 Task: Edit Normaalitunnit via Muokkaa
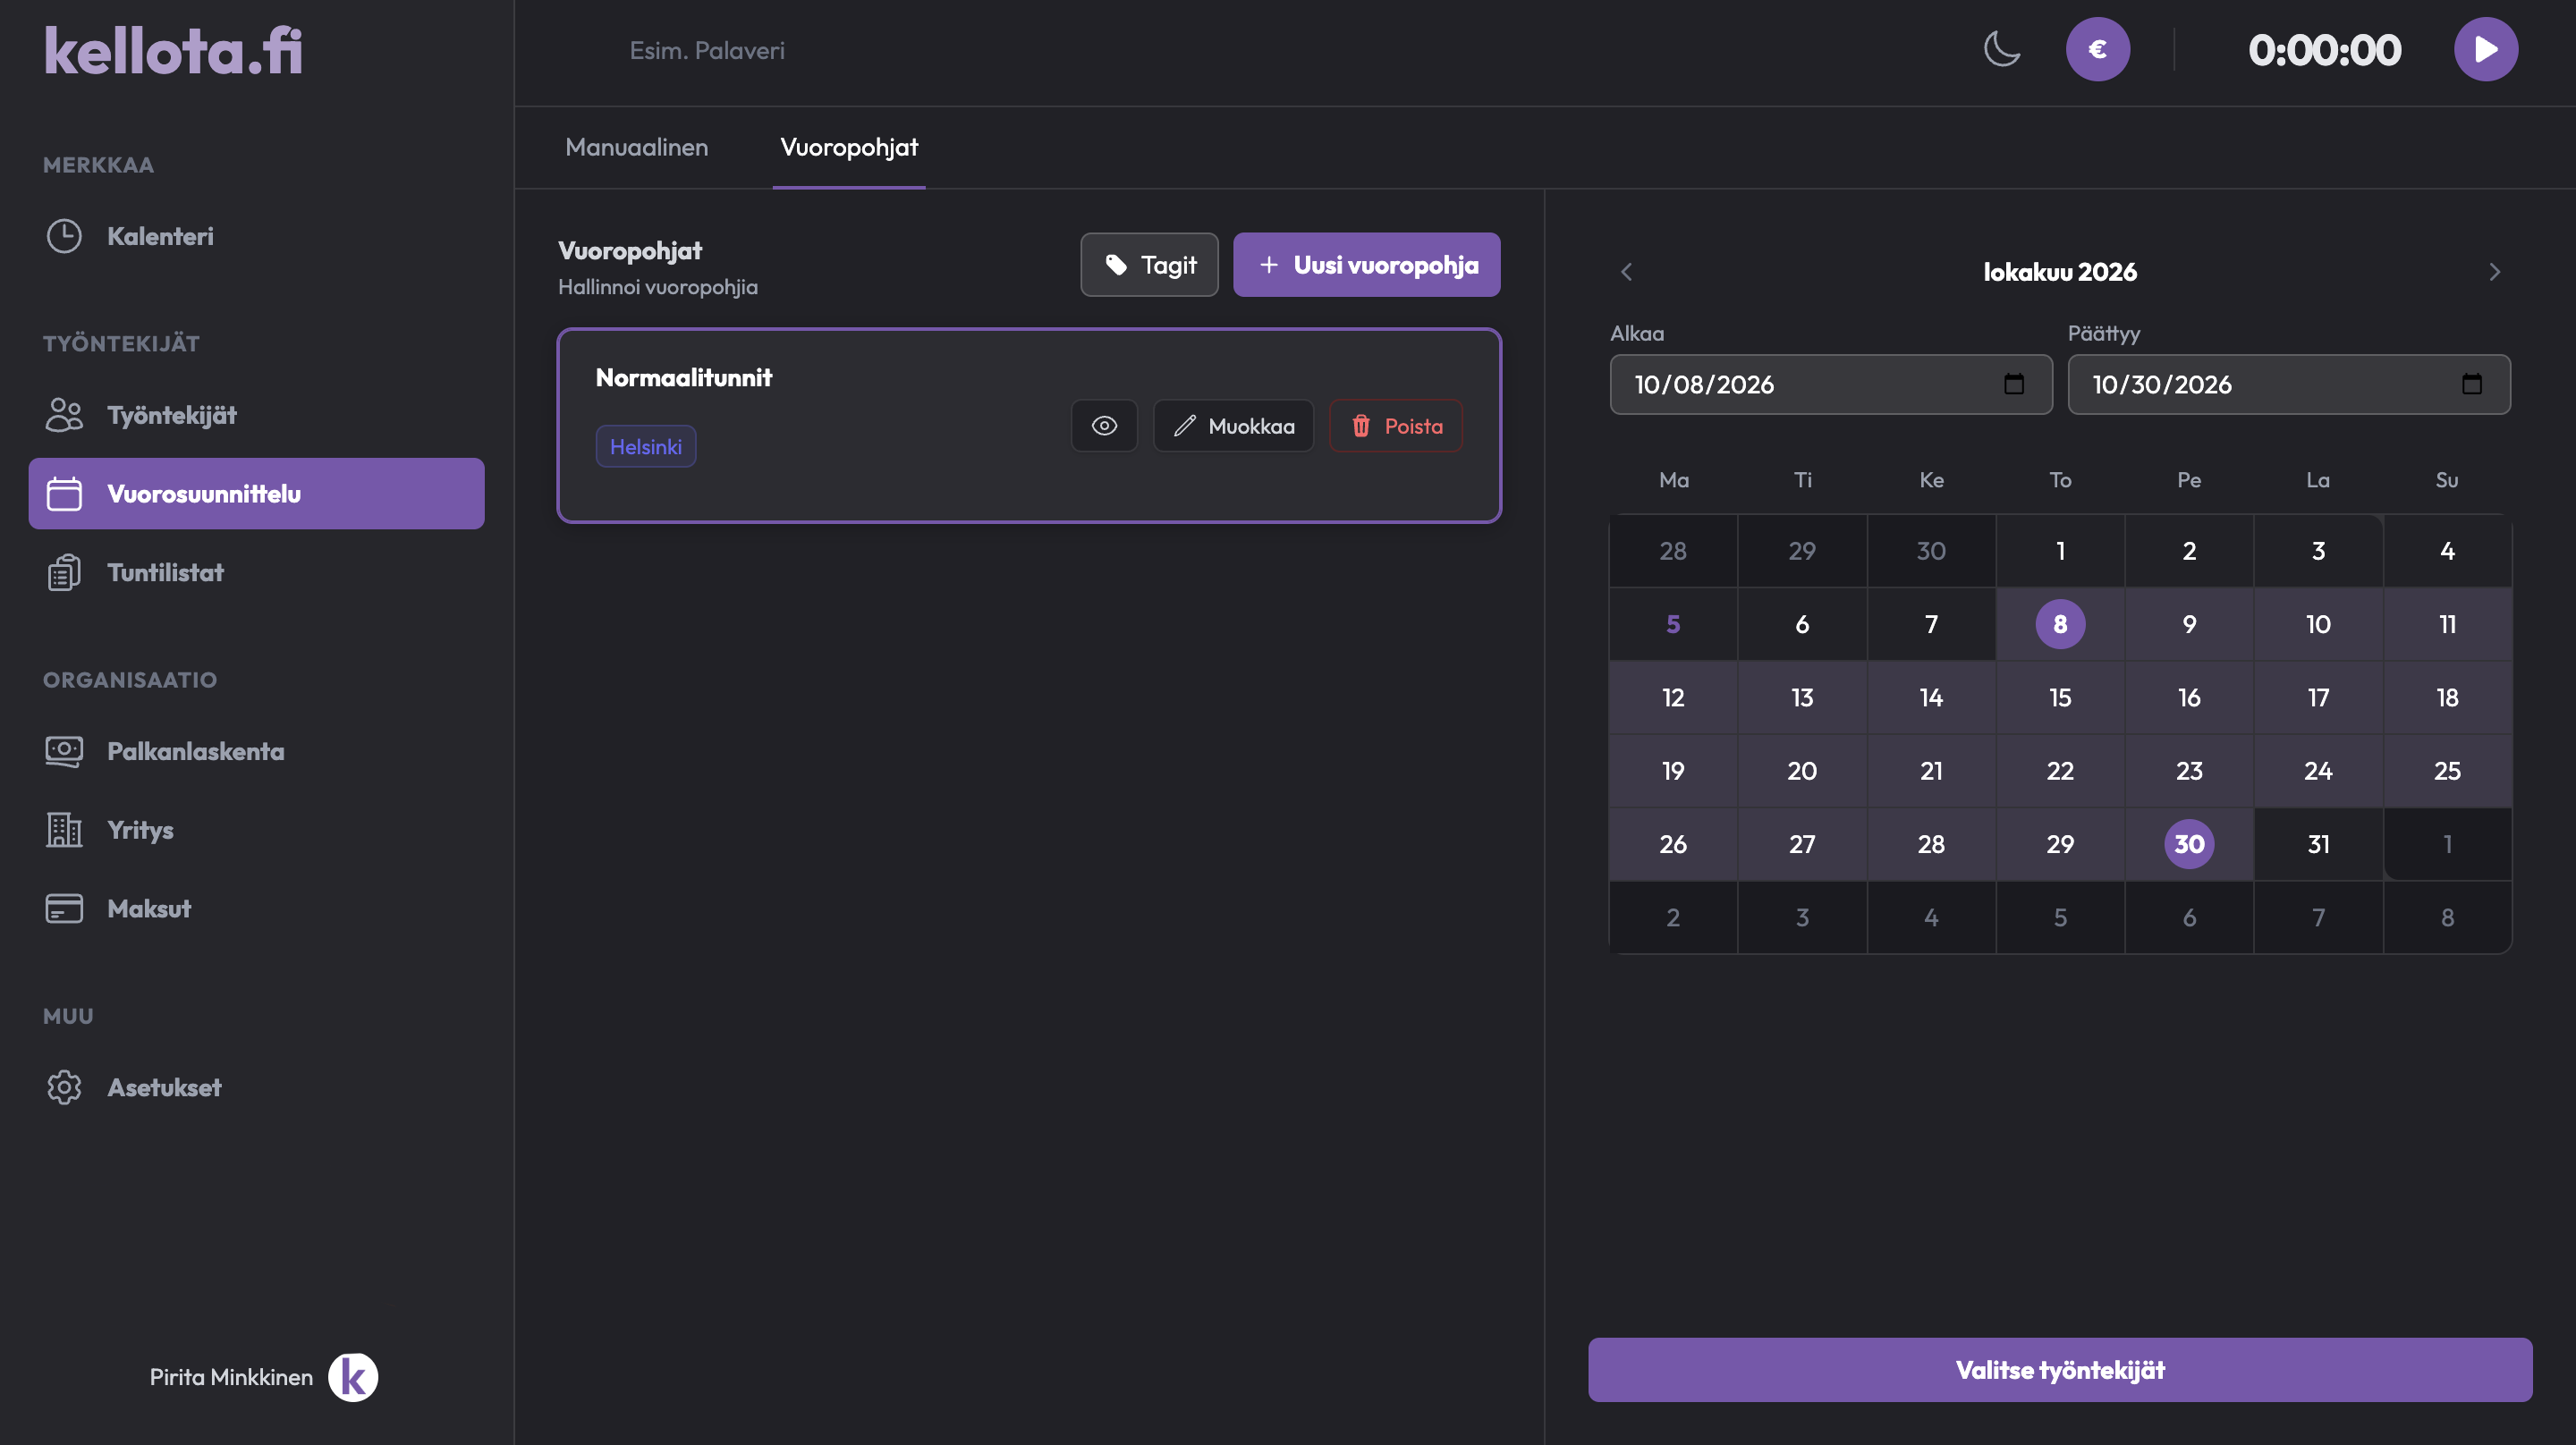tap(1233, 426)
